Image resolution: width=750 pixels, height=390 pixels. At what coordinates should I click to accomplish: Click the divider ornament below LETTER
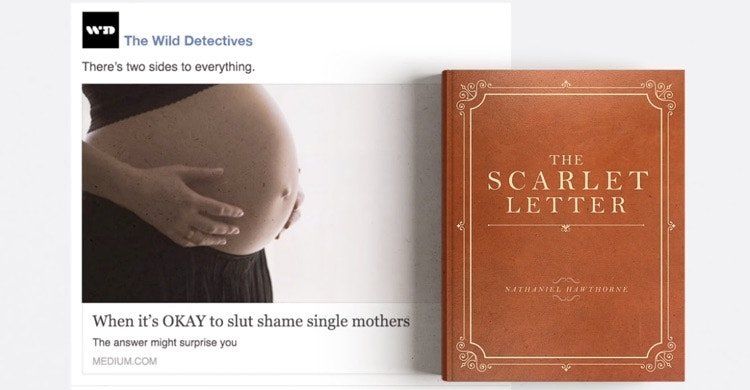point(566,226)
